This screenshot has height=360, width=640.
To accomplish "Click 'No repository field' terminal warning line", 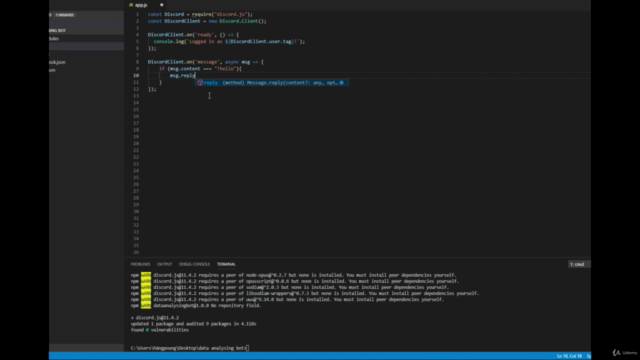I will click(x=196, y=306).
